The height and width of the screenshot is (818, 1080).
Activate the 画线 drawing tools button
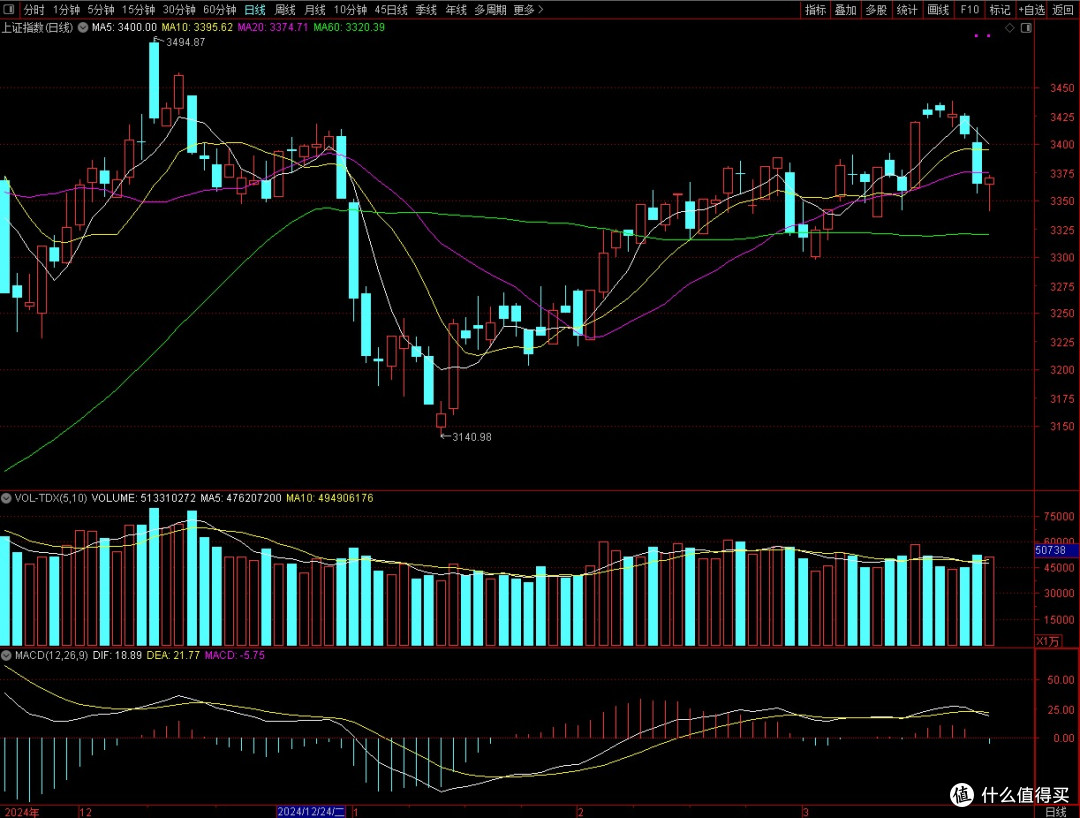point(938,10)
